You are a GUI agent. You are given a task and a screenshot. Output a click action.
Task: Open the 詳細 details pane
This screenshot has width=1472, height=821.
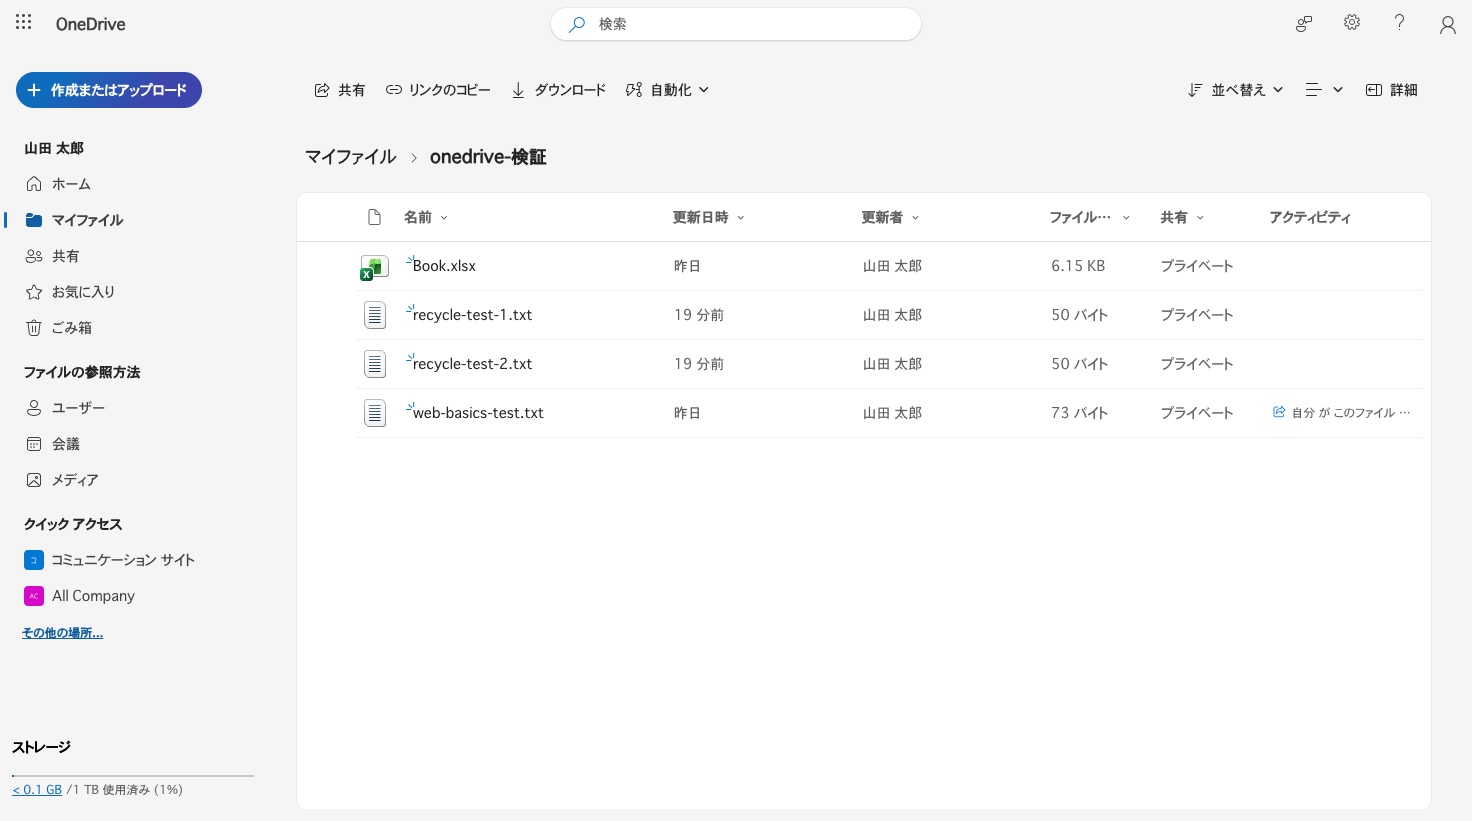coord(1392,90)
